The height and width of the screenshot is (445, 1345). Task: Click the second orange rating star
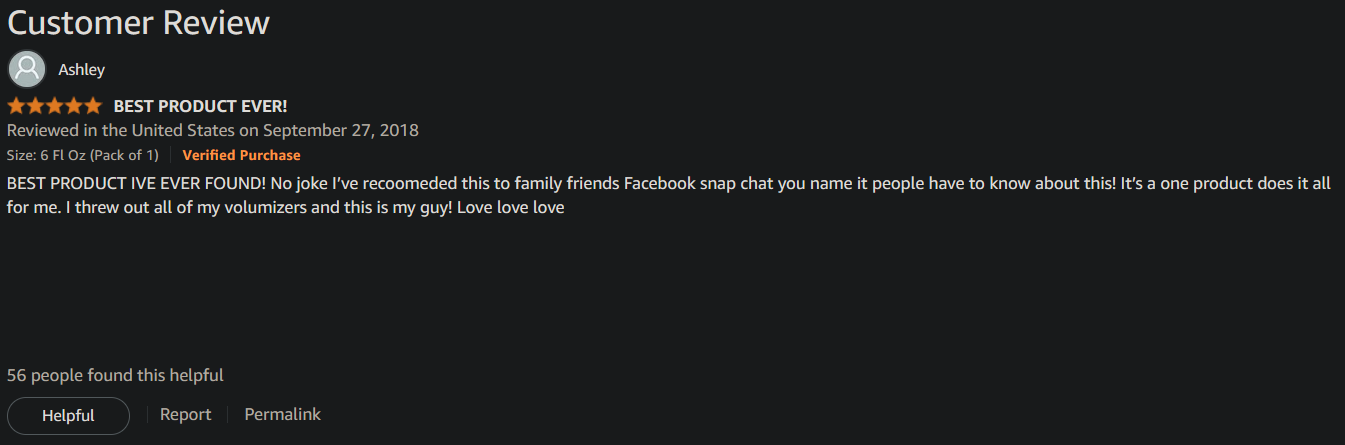35,106
